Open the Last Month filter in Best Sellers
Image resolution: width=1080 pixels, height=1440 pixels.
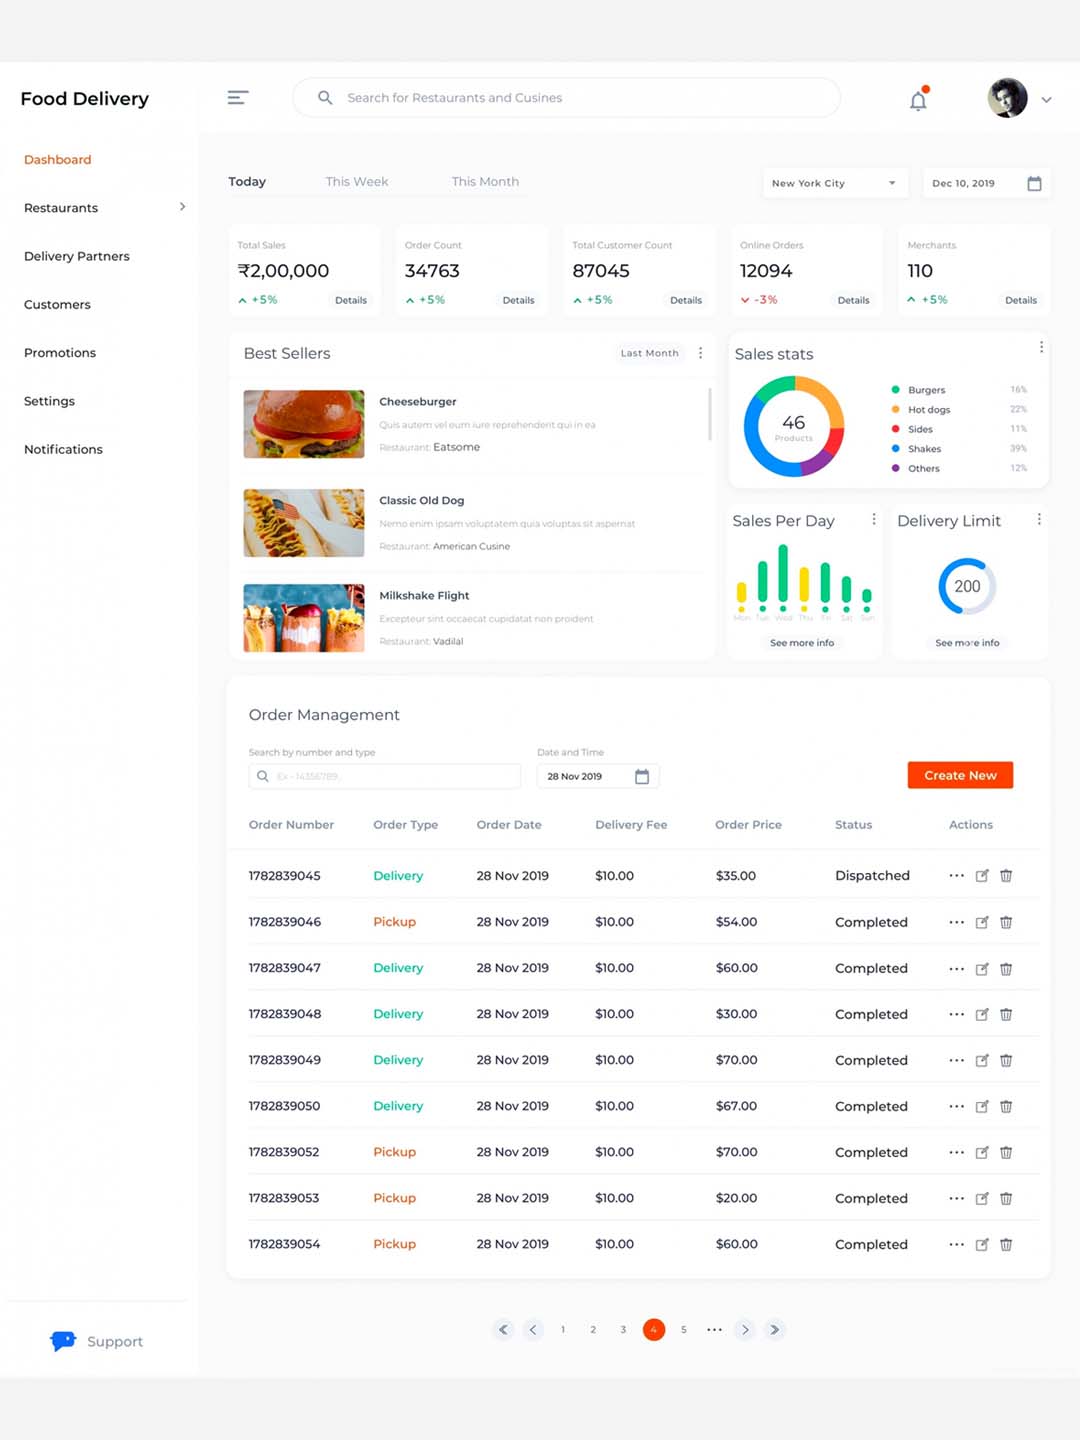(x=649, y=353)
